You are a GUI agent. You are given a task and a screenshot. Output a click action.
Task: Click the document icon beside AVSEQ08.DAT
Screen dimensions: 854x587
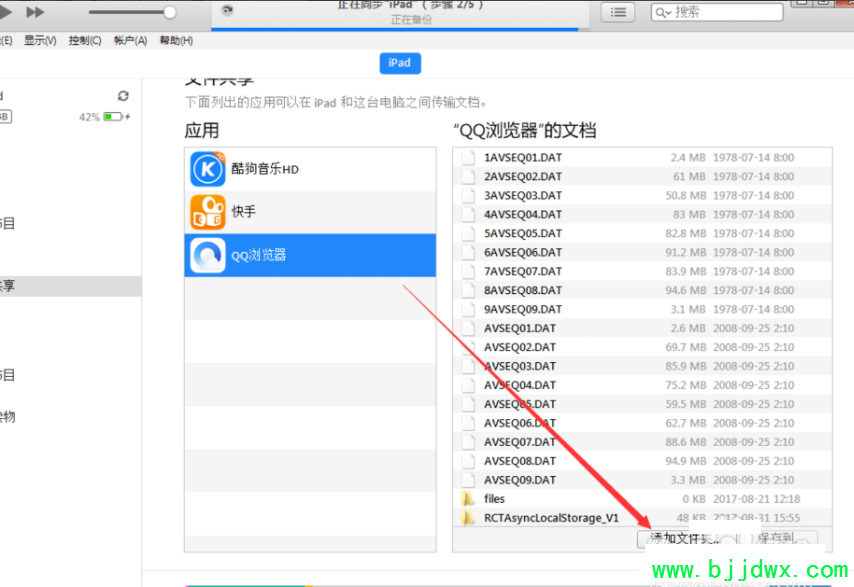tap(468, 461)
